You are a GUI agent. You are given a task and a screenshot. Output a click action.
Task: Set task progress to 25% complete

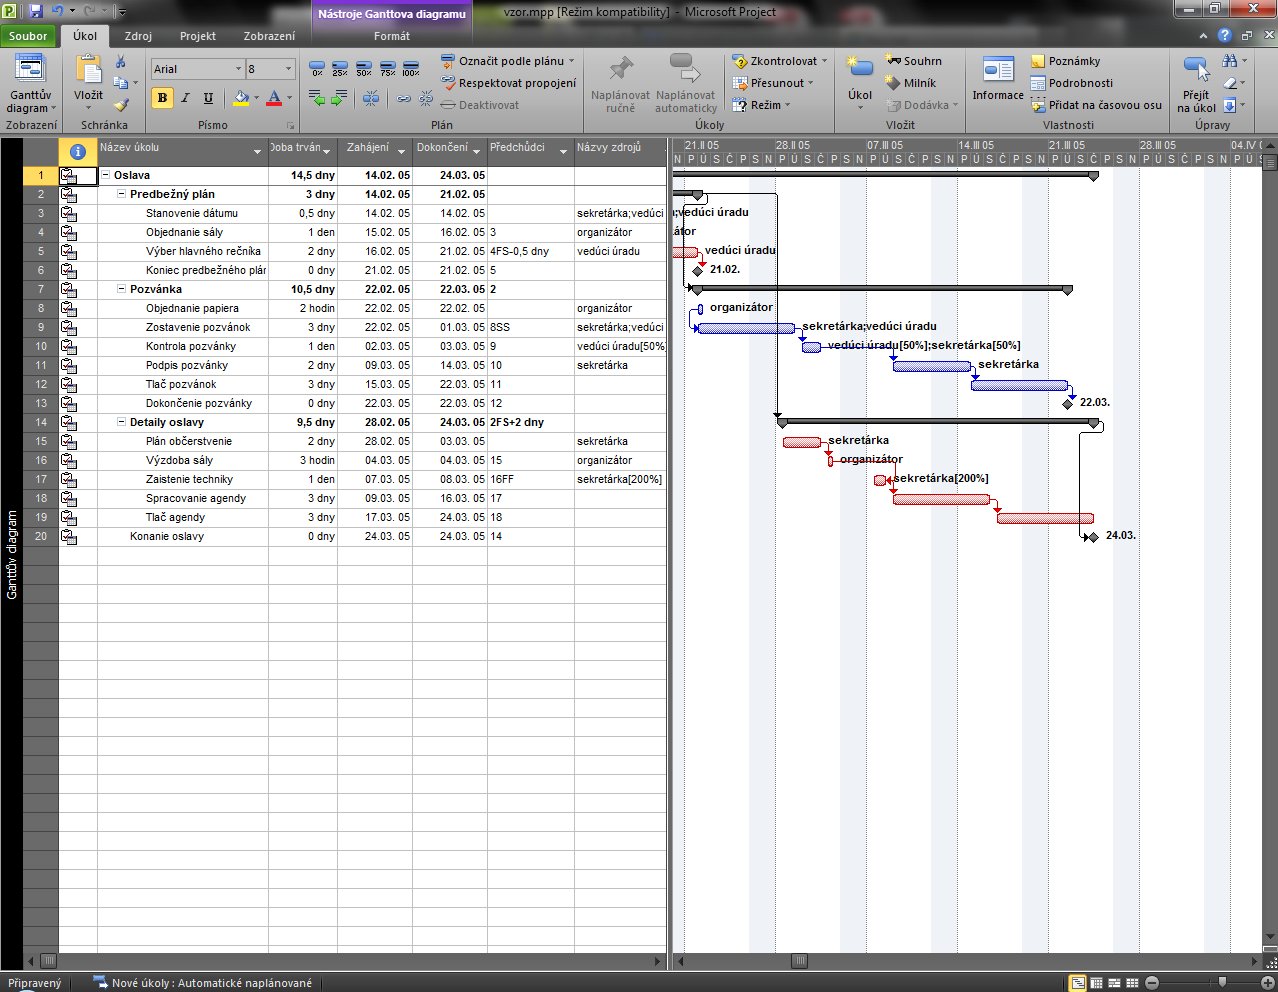[340, 68]
